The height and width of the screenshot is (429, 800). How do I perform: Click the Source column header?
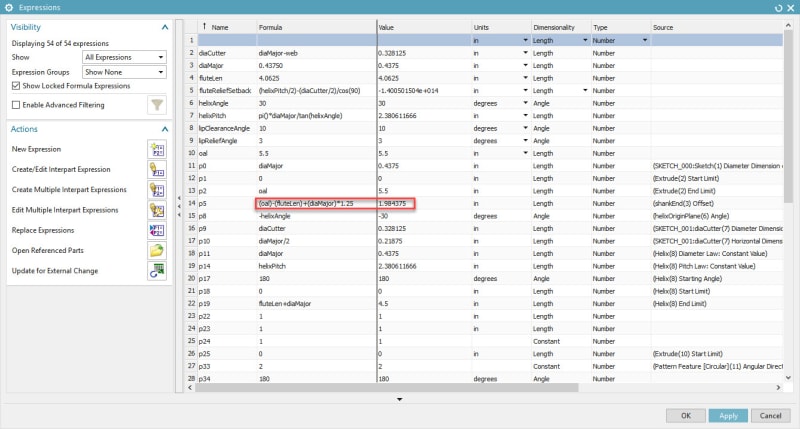tap(717, 28)
